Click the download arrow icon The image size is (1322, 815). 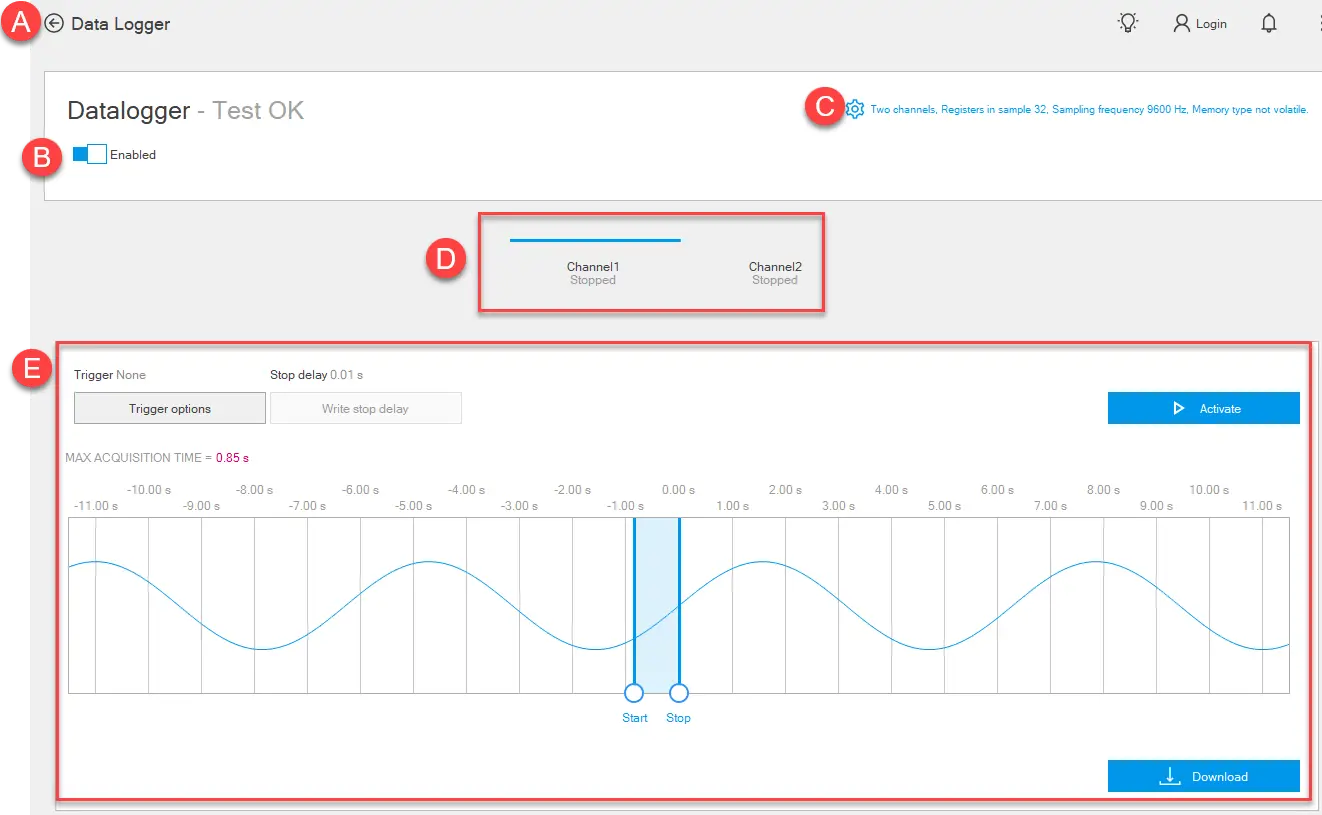[1170, 776]
